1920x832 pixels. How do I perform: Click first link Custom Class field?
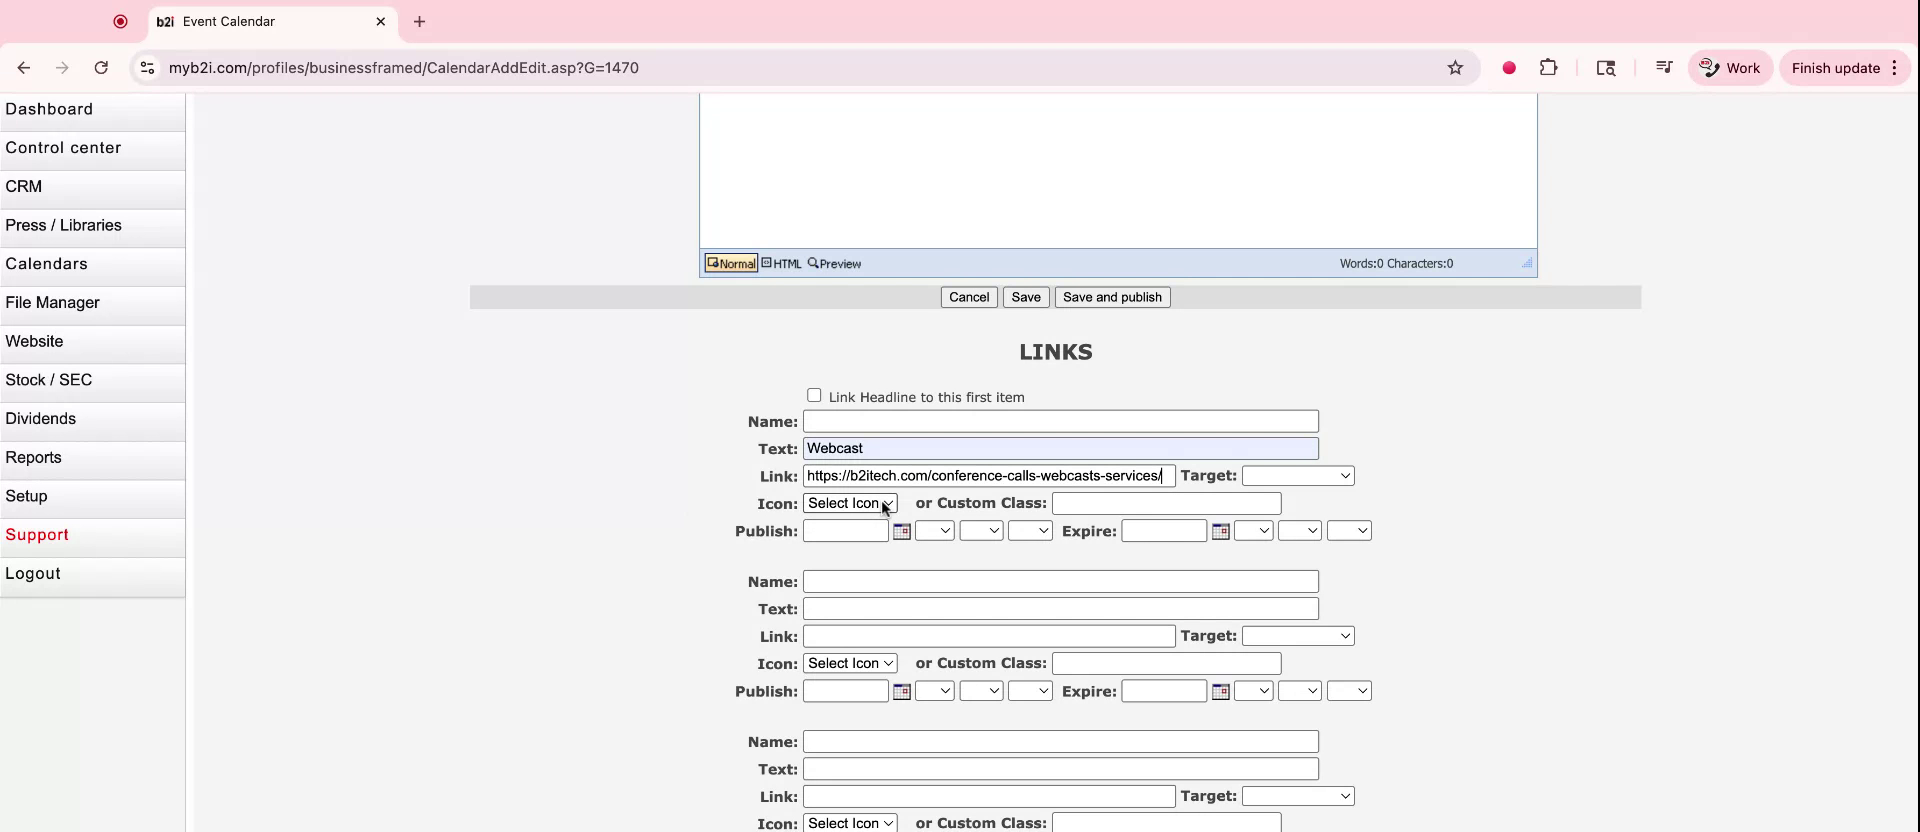click(x=1166, y=503)
